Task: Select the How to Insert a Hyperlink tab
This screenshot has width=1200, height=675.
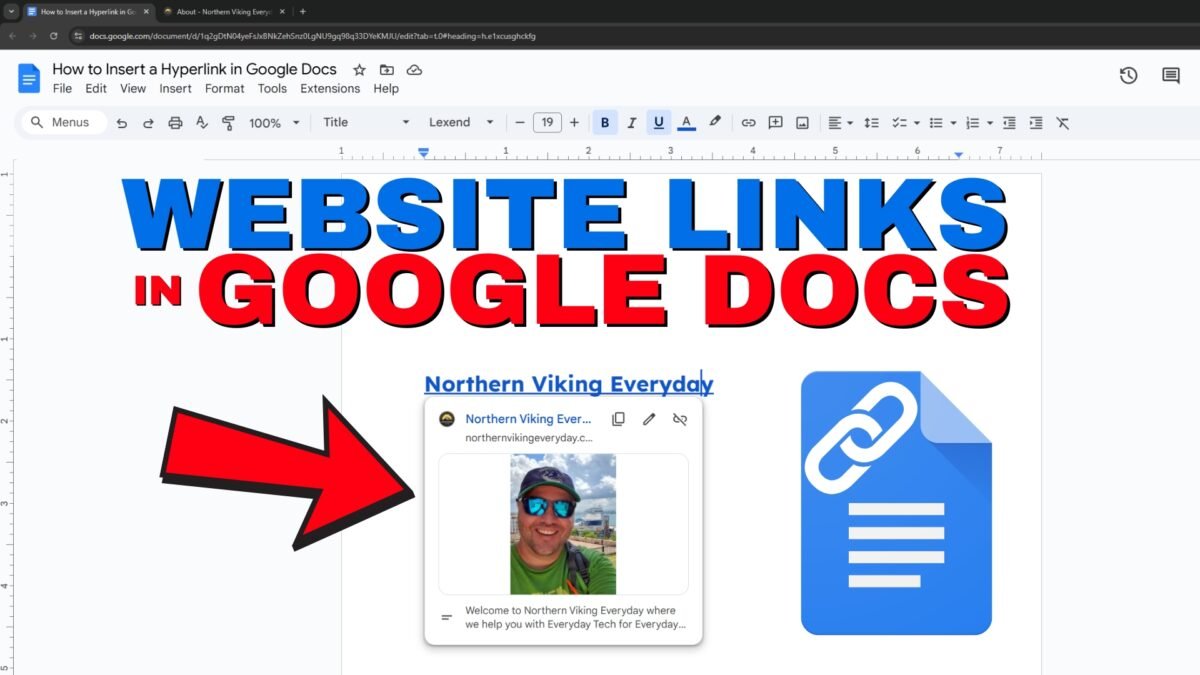Action: (x=87, y=12)
